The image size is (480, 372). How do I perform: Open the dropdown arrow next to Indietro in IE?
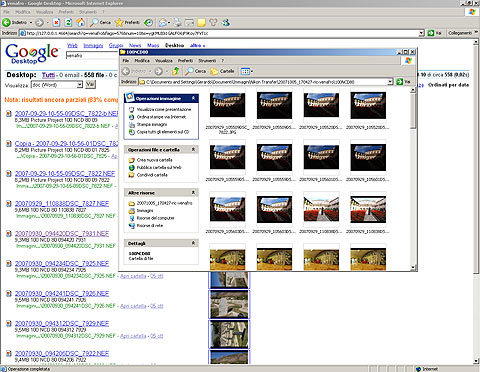[x=31, y=23]
